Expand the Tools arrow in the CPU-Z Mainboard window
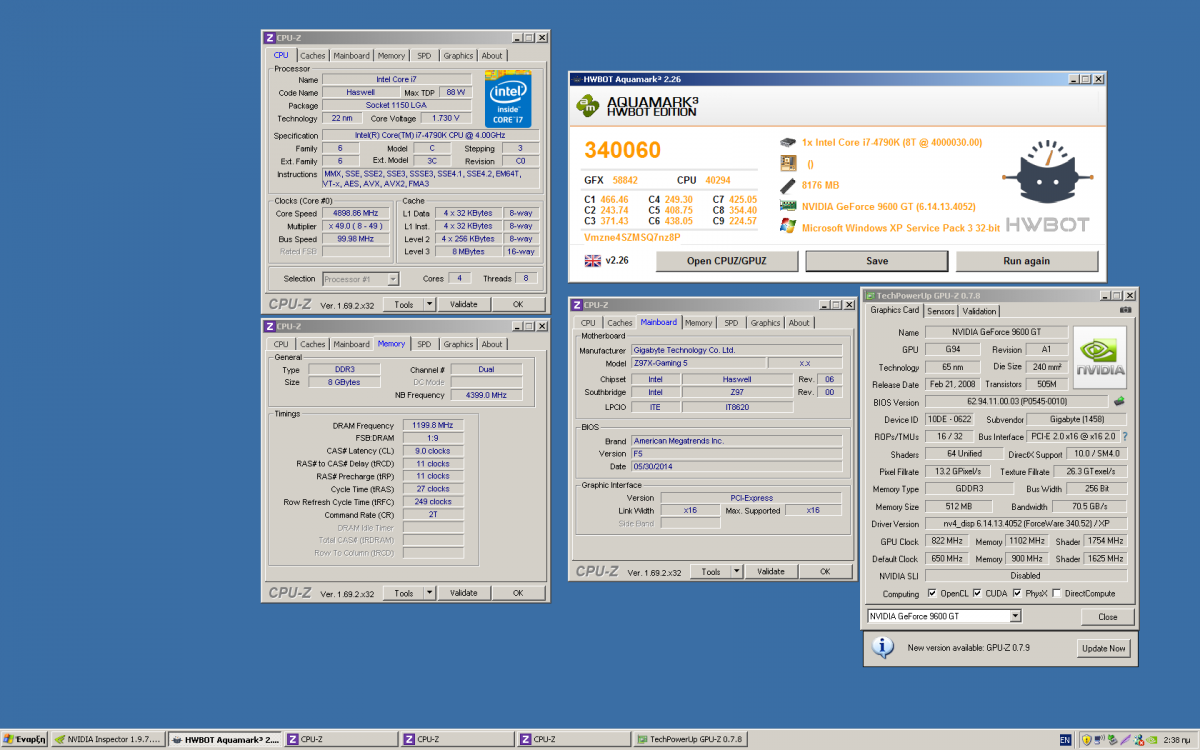 pyautogui.click(x=737, y=572)
